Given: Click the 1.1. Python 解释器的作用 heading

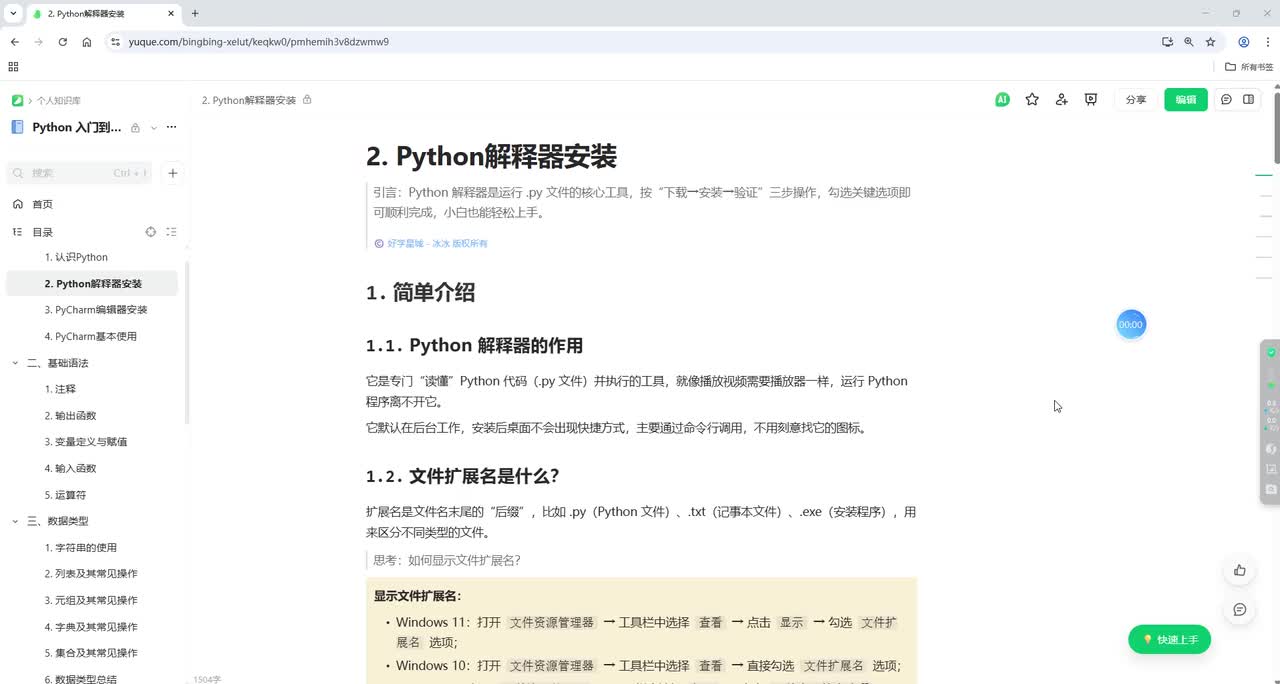Looking at the screenshot, I should tap(474, 346).
